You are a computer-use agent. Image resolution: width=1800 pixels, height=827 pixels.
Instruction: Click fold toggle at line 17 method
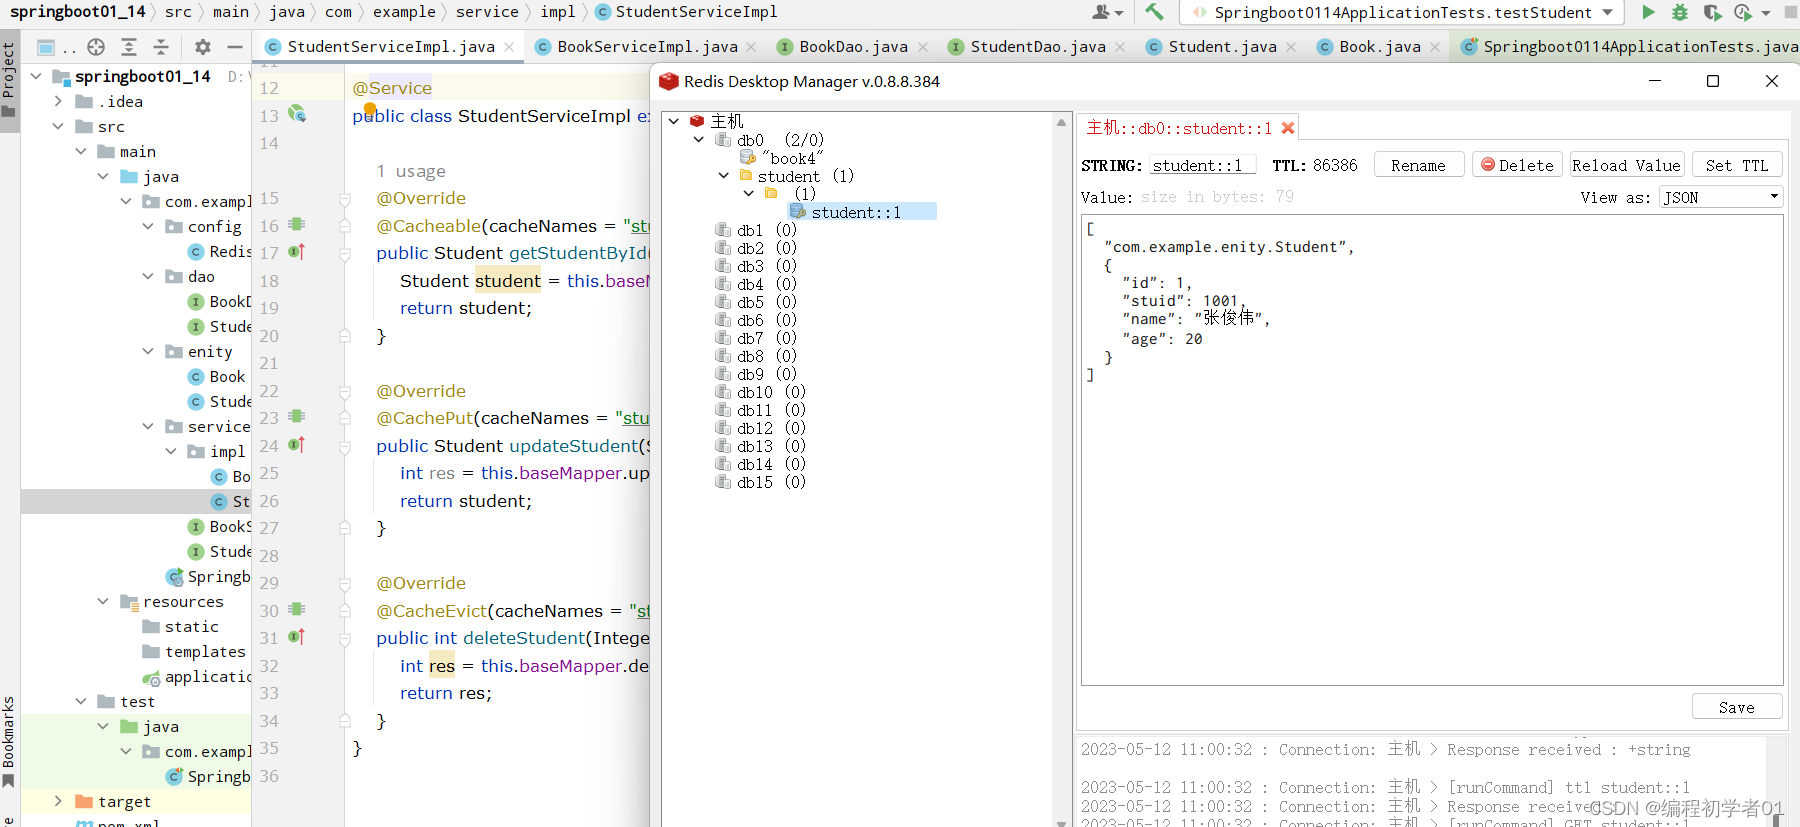[x=345, y=254]
